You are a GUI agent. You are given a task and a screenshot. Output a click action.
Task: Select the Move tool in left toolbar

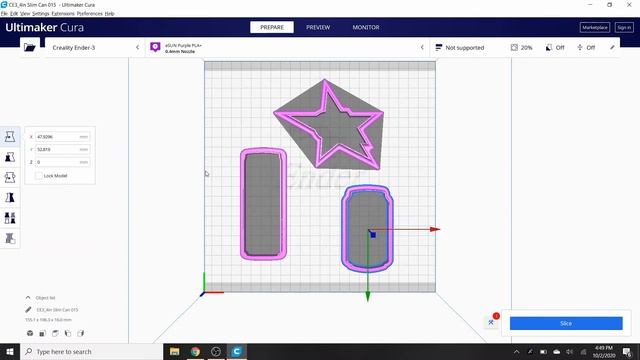[x=10, y=136]
